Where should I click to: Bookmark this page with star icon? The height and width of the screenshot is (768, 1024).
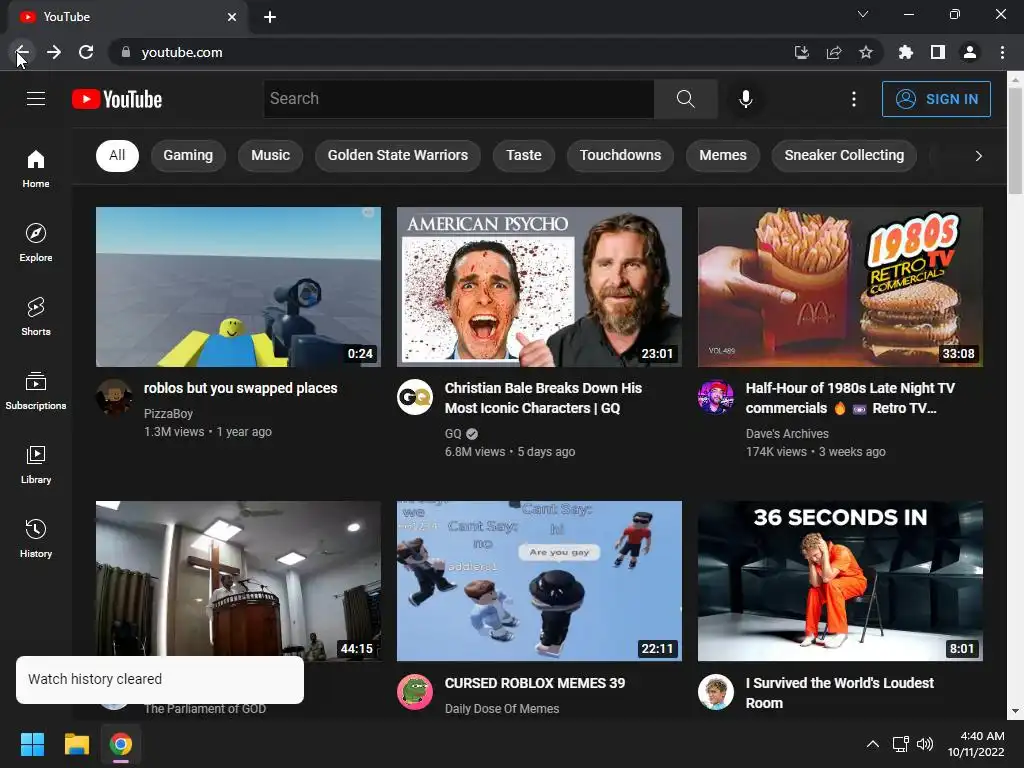866,52
